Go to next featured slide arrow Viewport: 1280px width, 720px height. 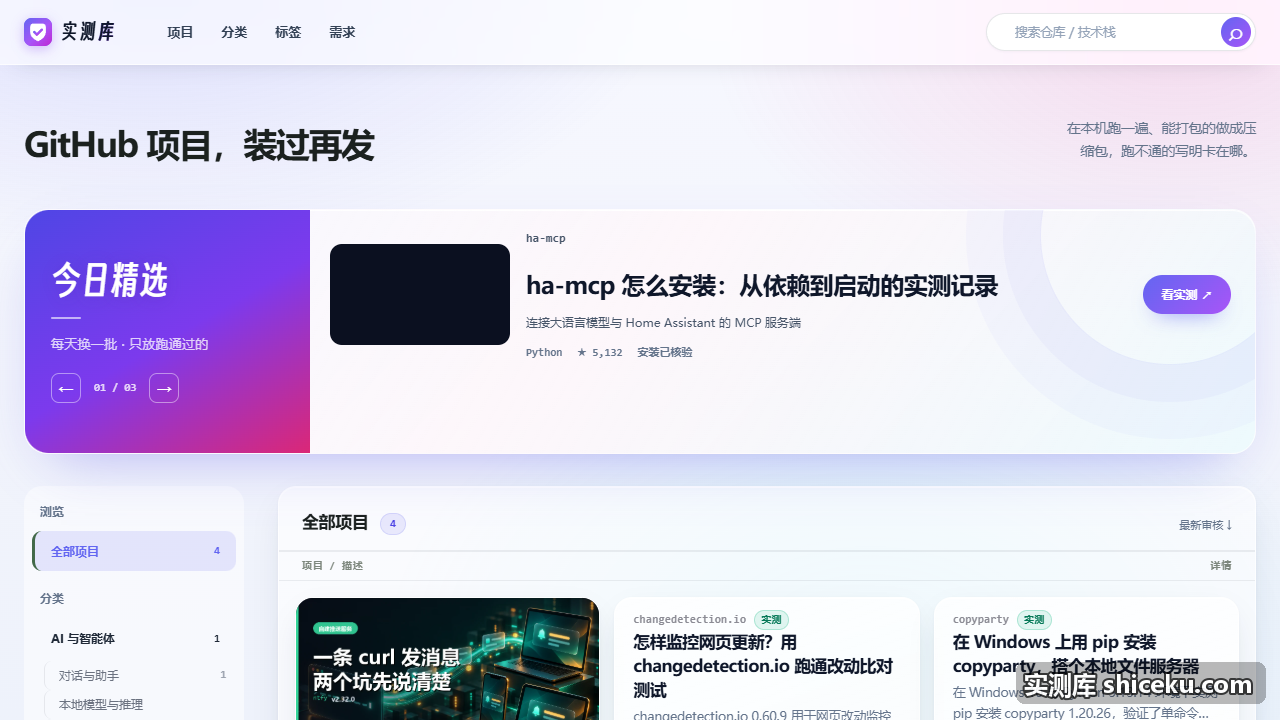pos(164,388)
